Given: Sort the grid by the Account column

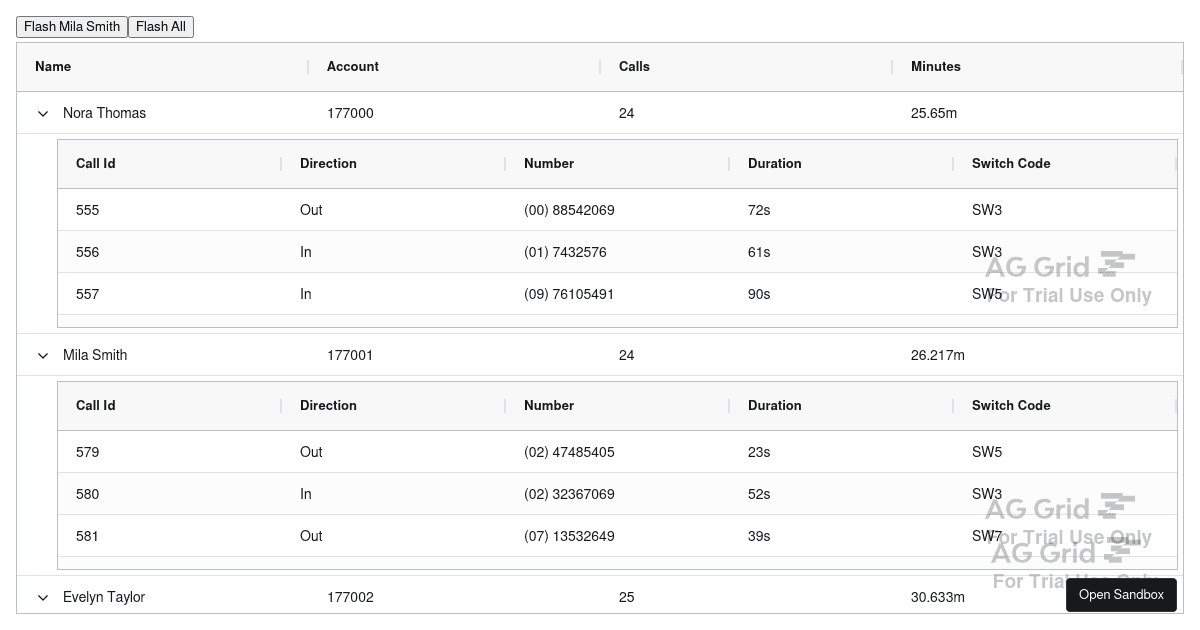Looking at the screenshot, I should pos(352,67).
